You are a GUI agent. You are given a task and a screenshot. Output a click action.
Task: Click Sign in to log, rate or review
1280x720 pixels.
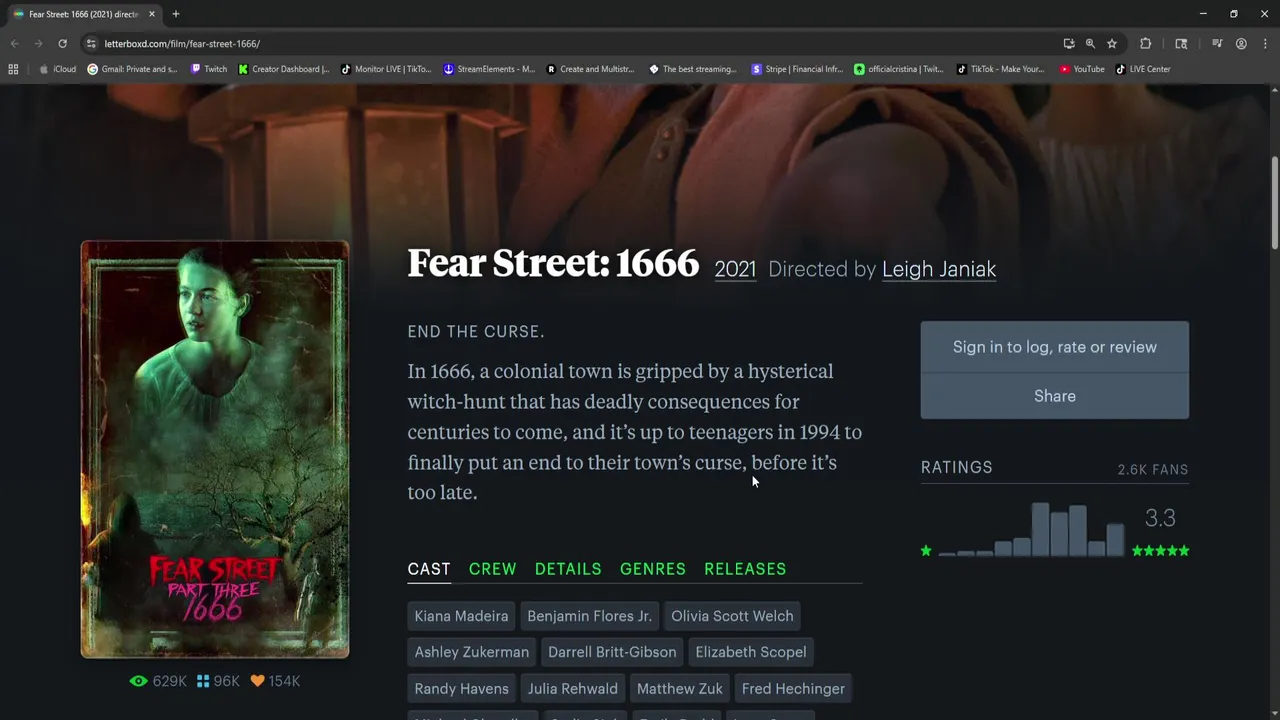coord(1055,347)
